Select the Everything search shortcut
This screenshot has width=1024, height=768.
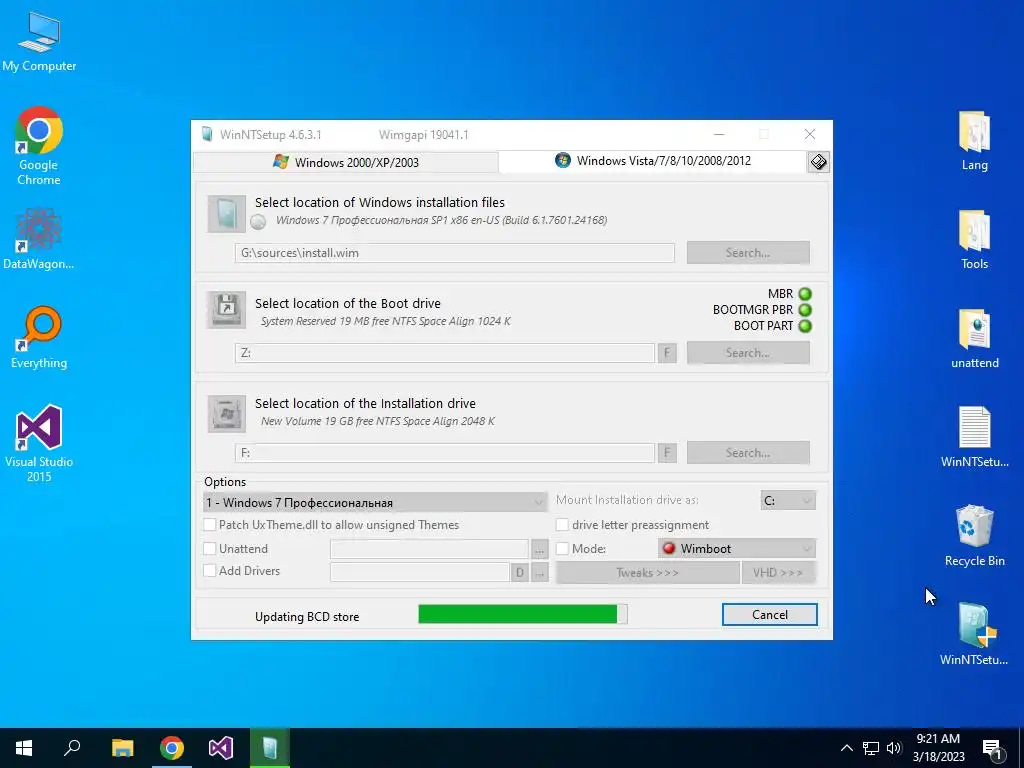[x=39, y=337]
